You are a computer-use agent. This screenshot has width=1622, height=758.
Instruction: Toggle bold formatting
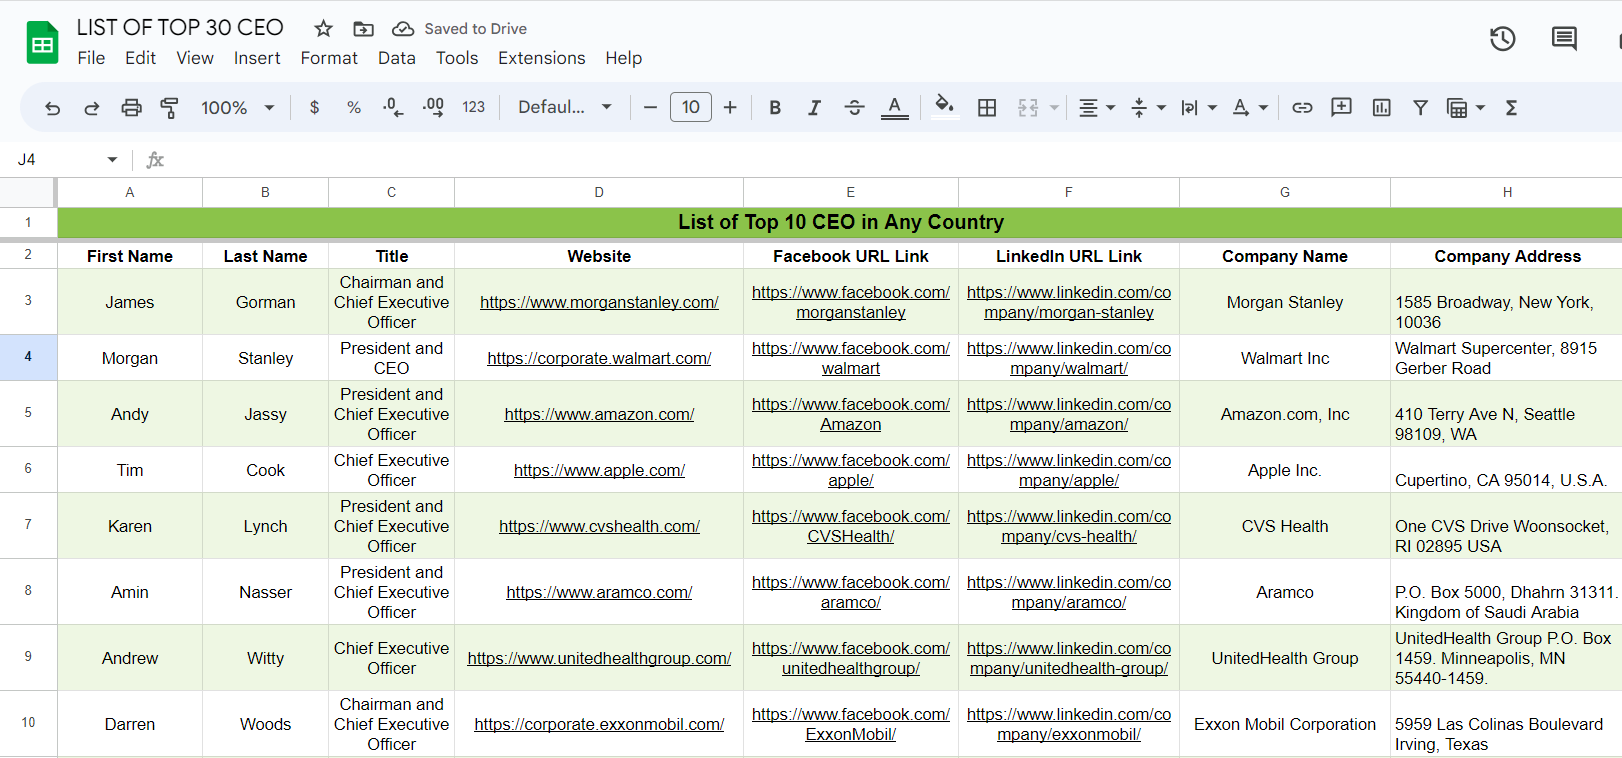tap(775, 107)
